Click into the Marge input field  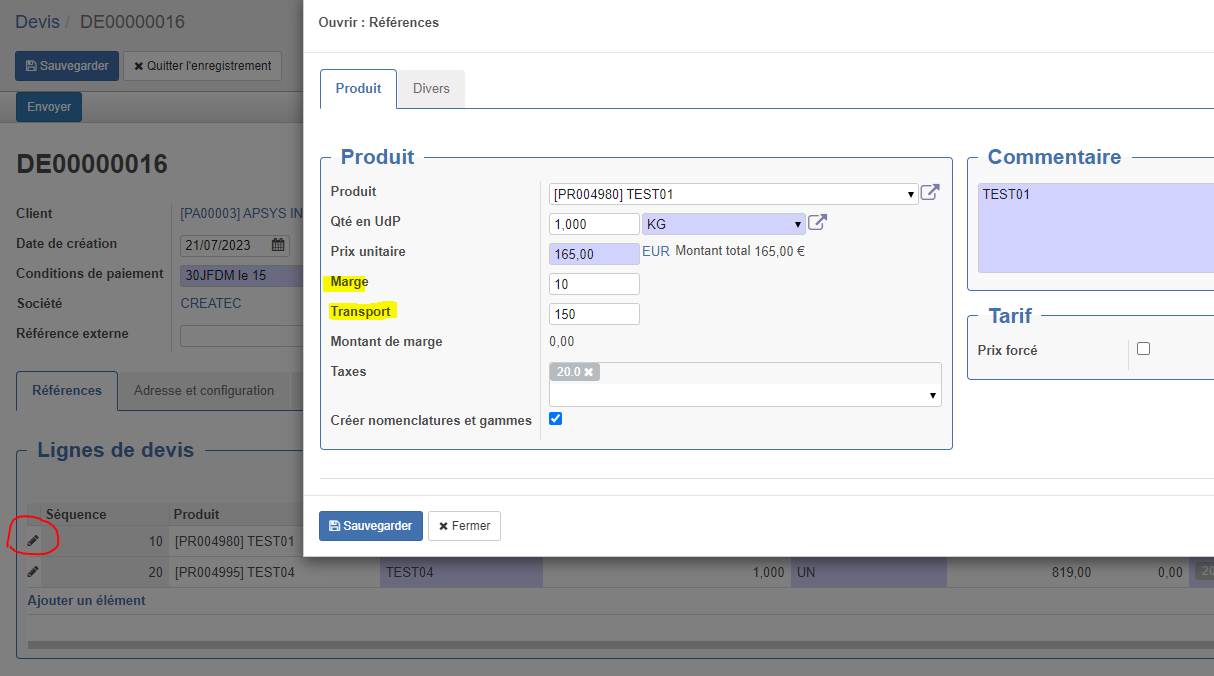pyautogui.click(x=594, y=284)
